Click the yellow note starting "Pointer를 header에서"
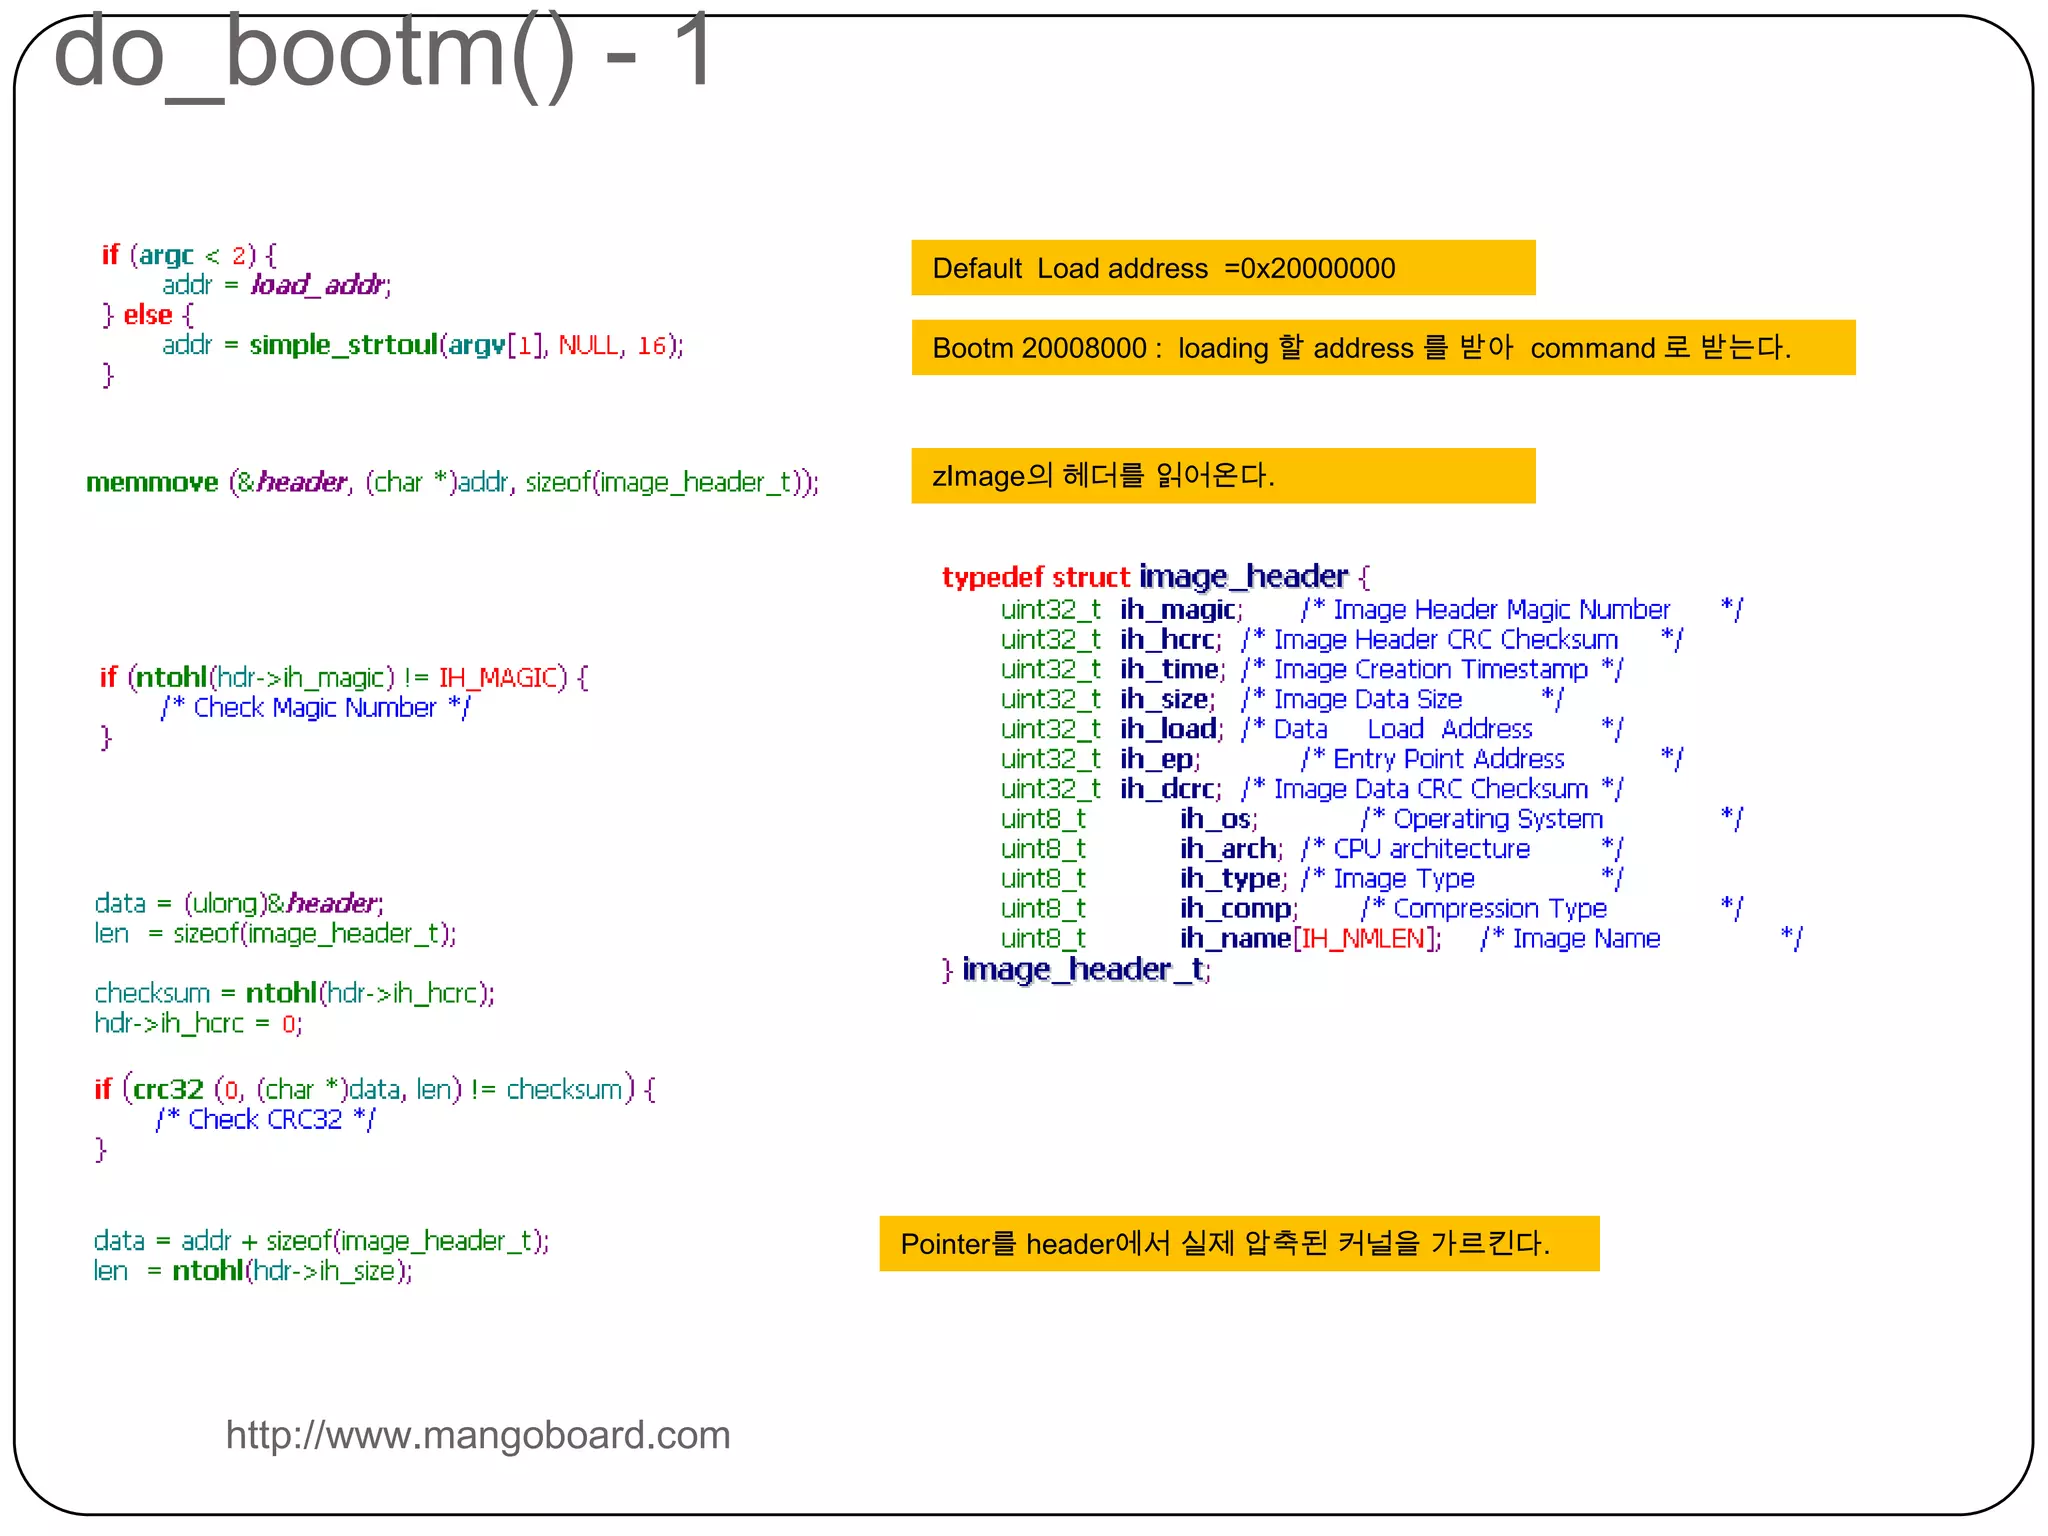Screen dimensions: 2048x1536 pos(1239,1244)
